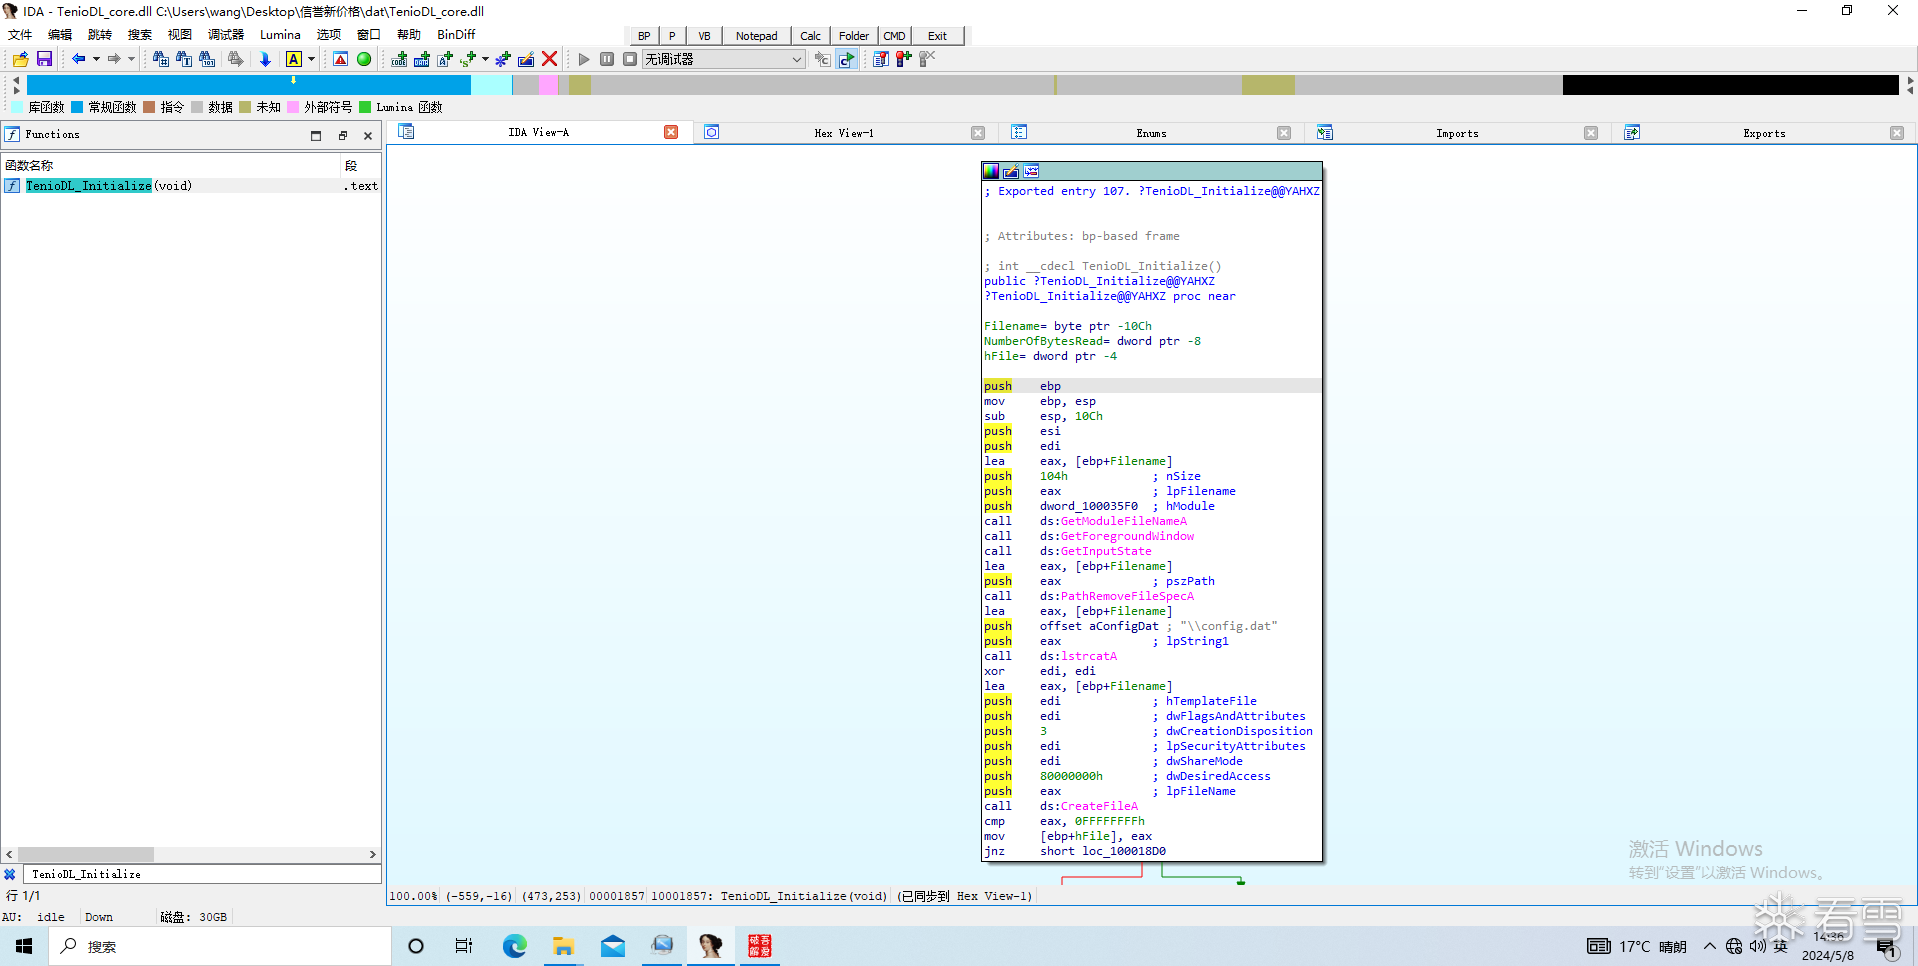Open the 文件 menu
Viewport: 1918px width, 966px height.
(20, 35)
